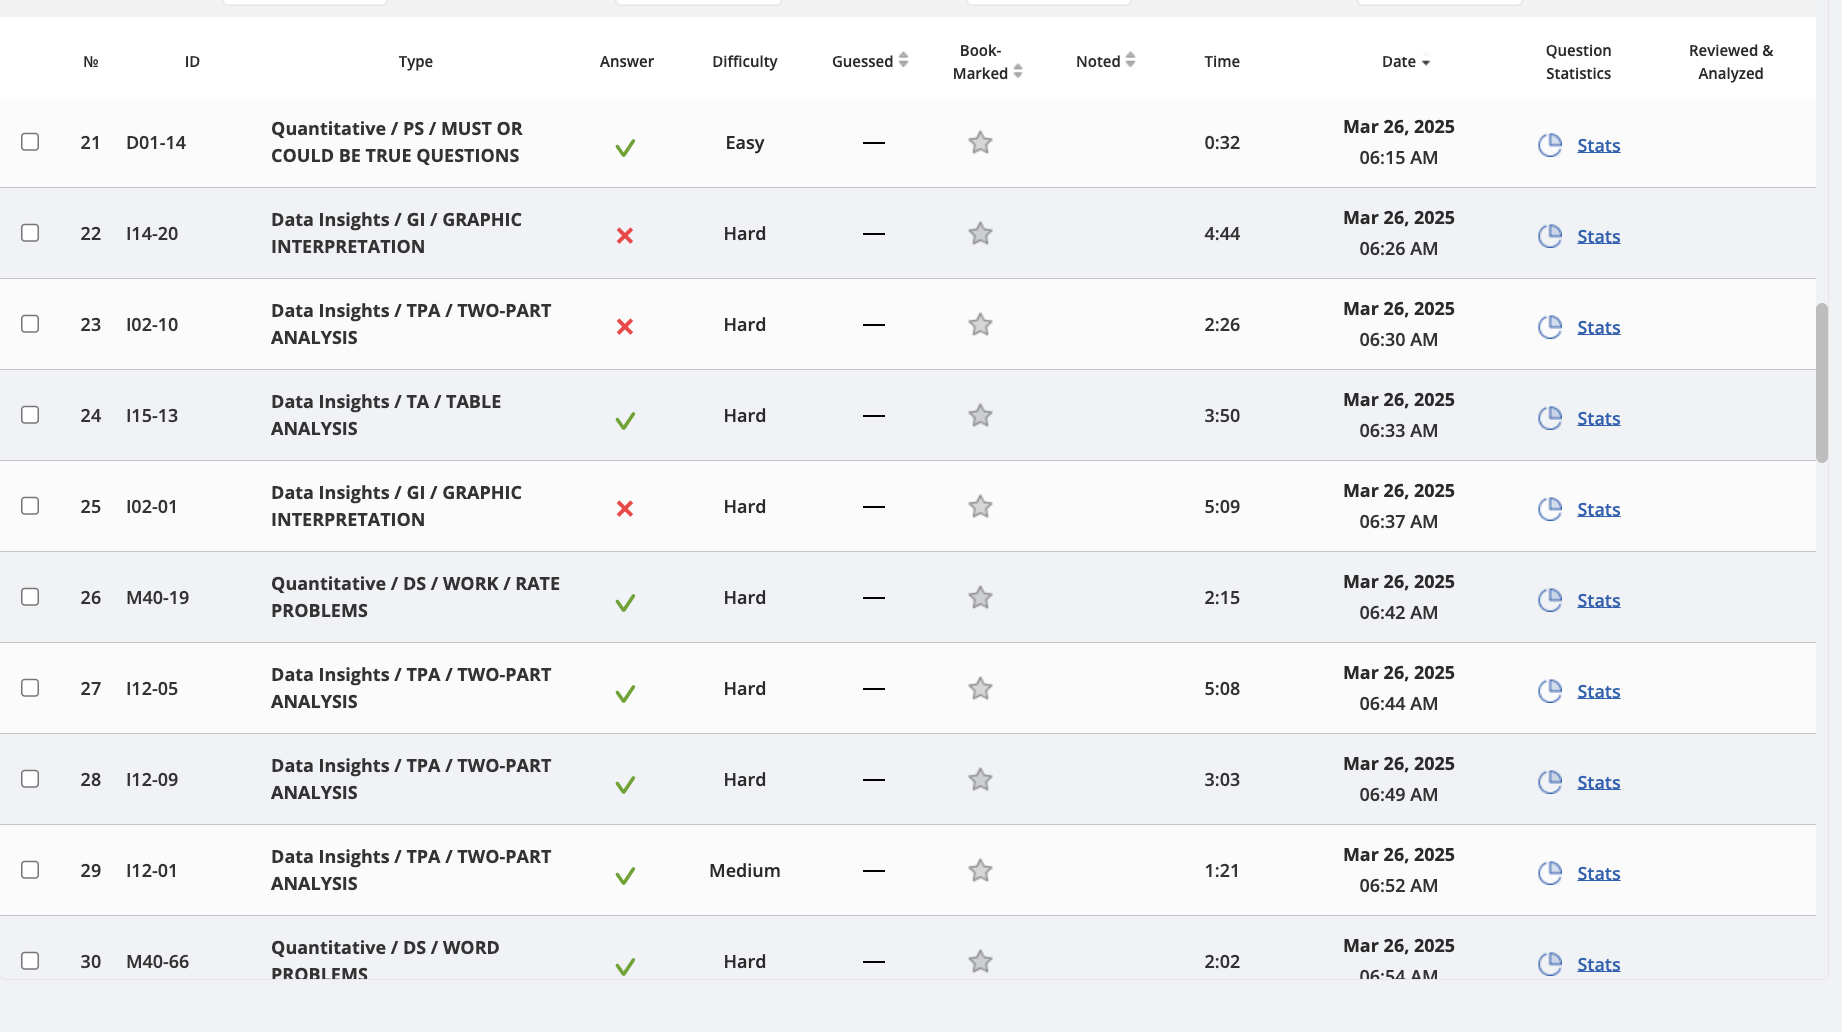Image resolution: width=1842 pixels, height=1032 pixels.
Task: Click the star bookmark icon for question M40-66
Action: [980, 961]
